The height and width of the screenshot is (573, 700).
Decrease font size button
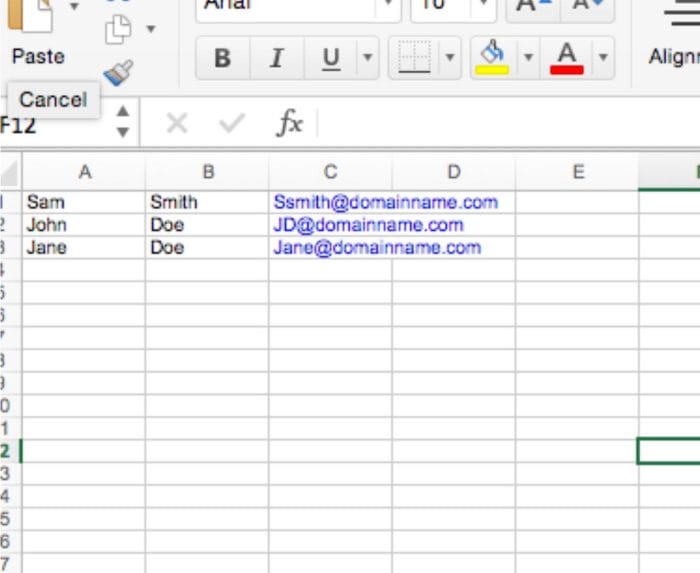point(588,8)
